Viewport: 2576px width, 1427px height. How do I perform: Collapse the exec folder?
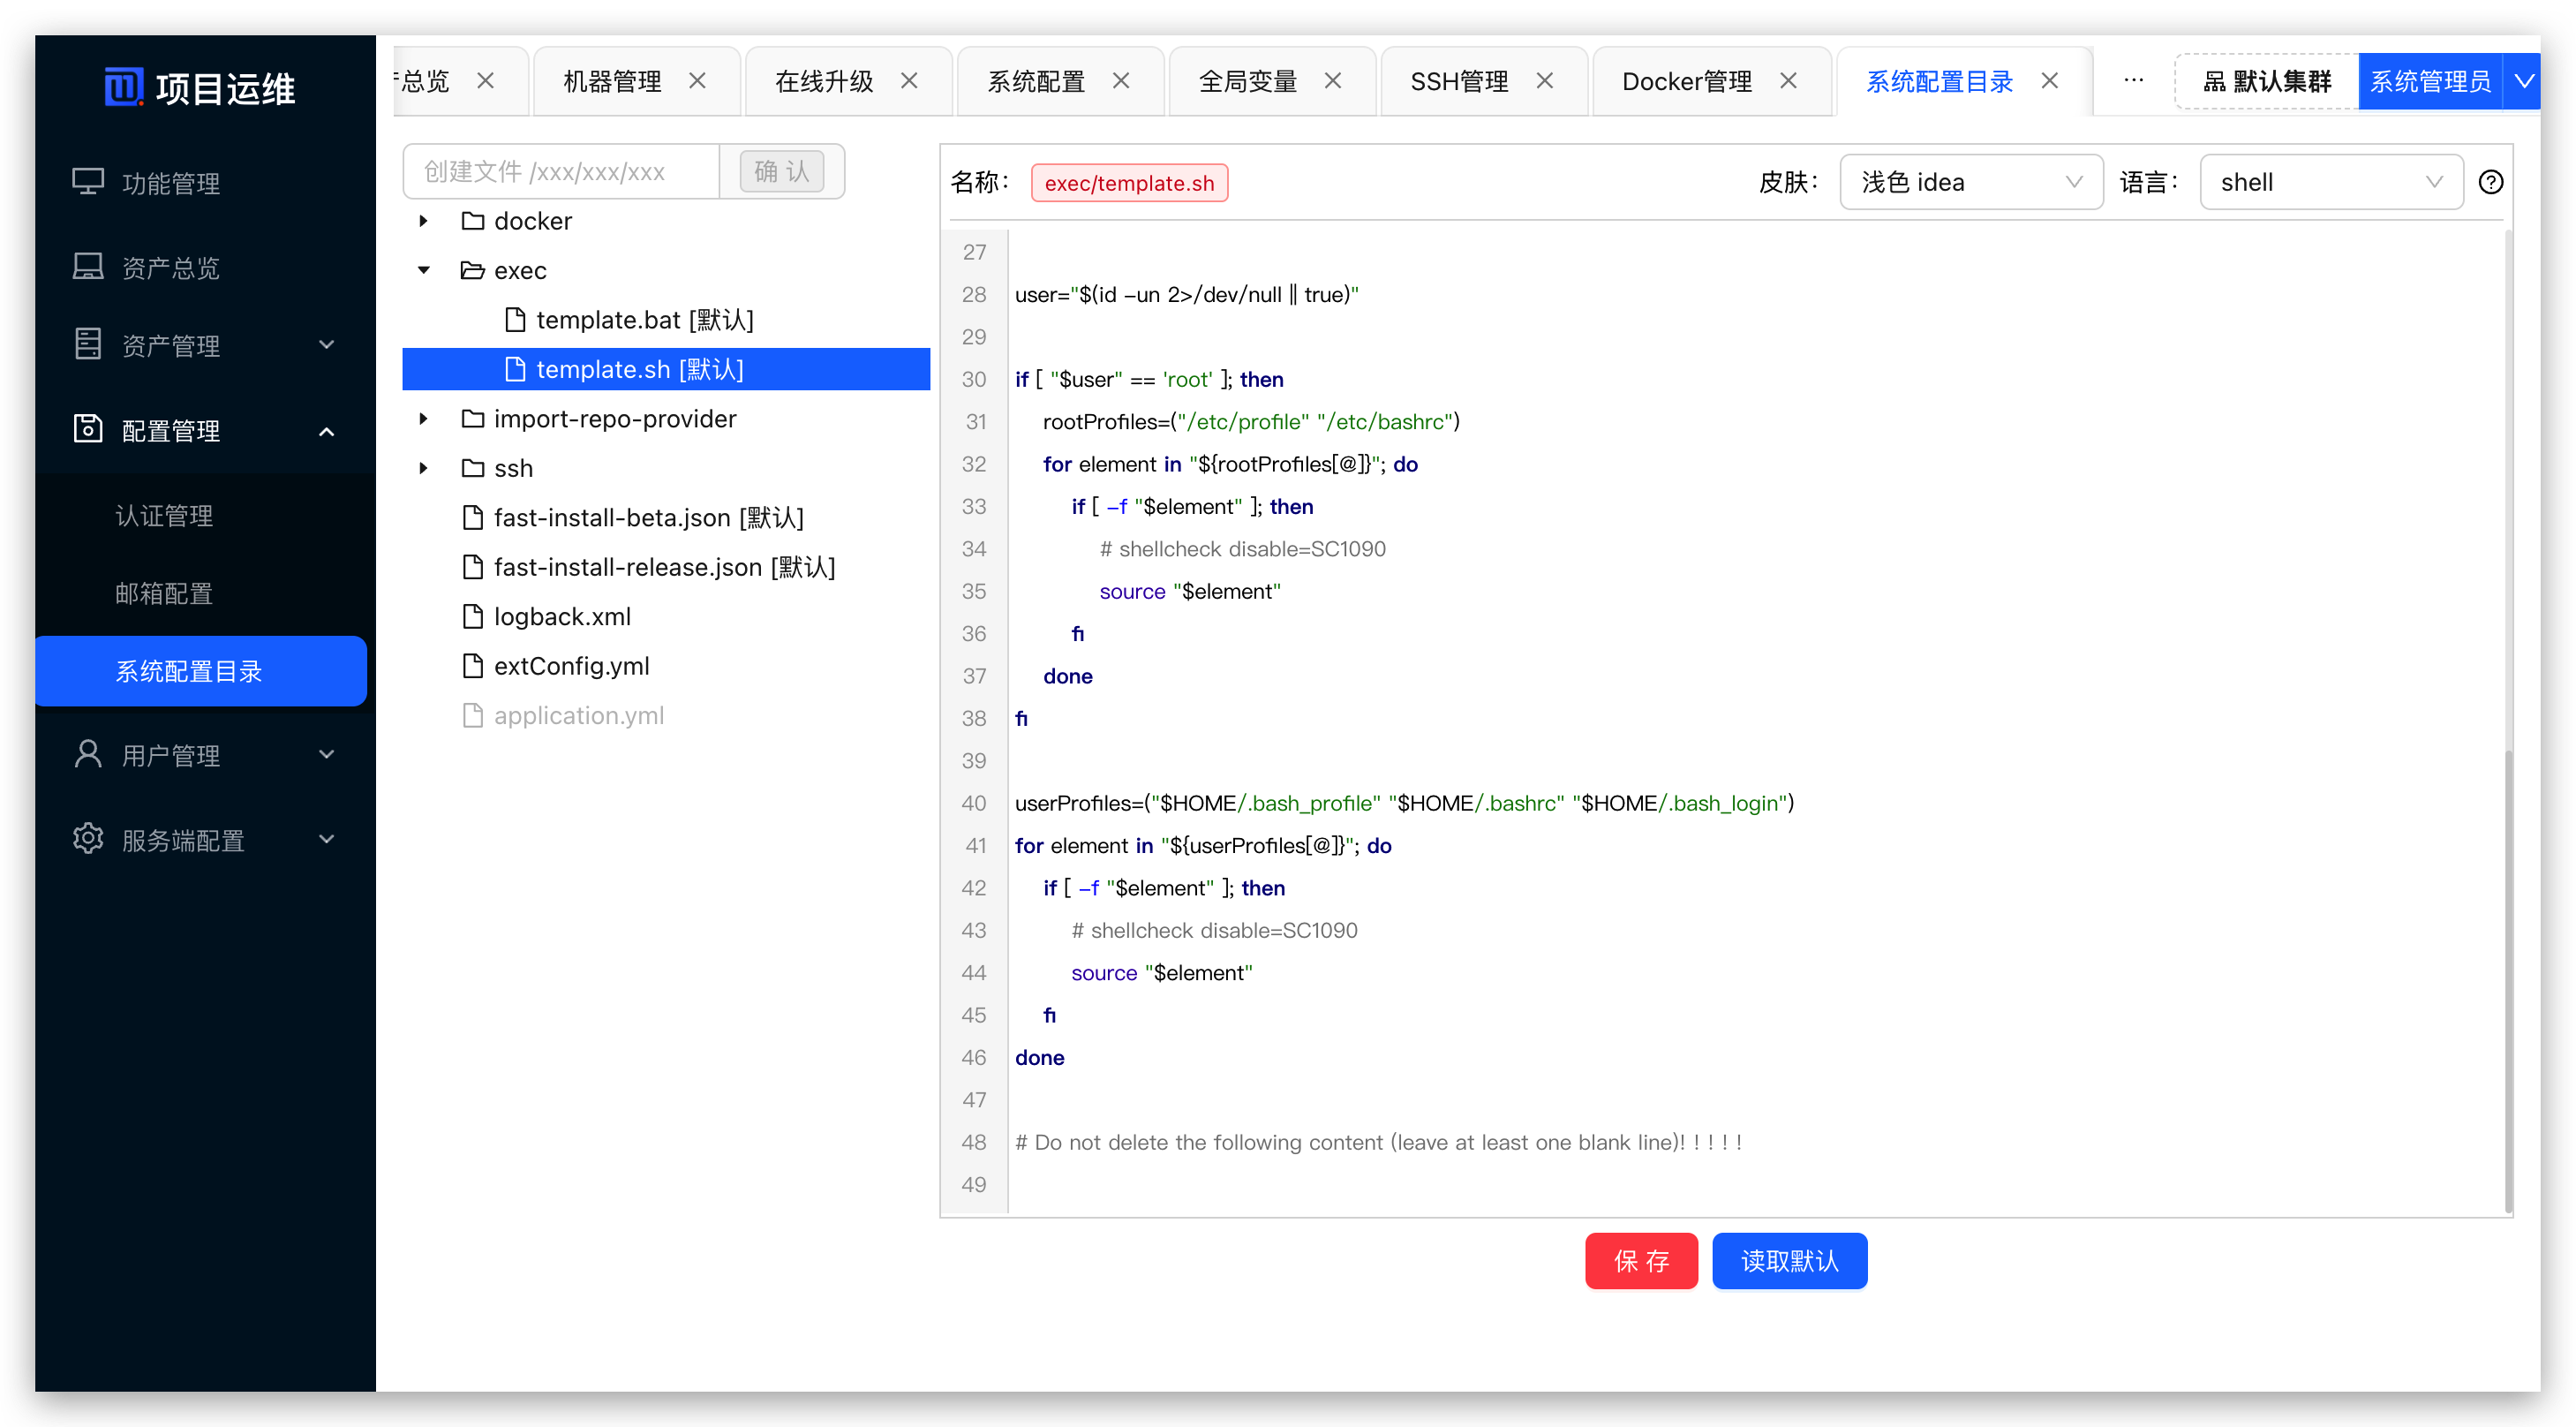pos(424,270)
